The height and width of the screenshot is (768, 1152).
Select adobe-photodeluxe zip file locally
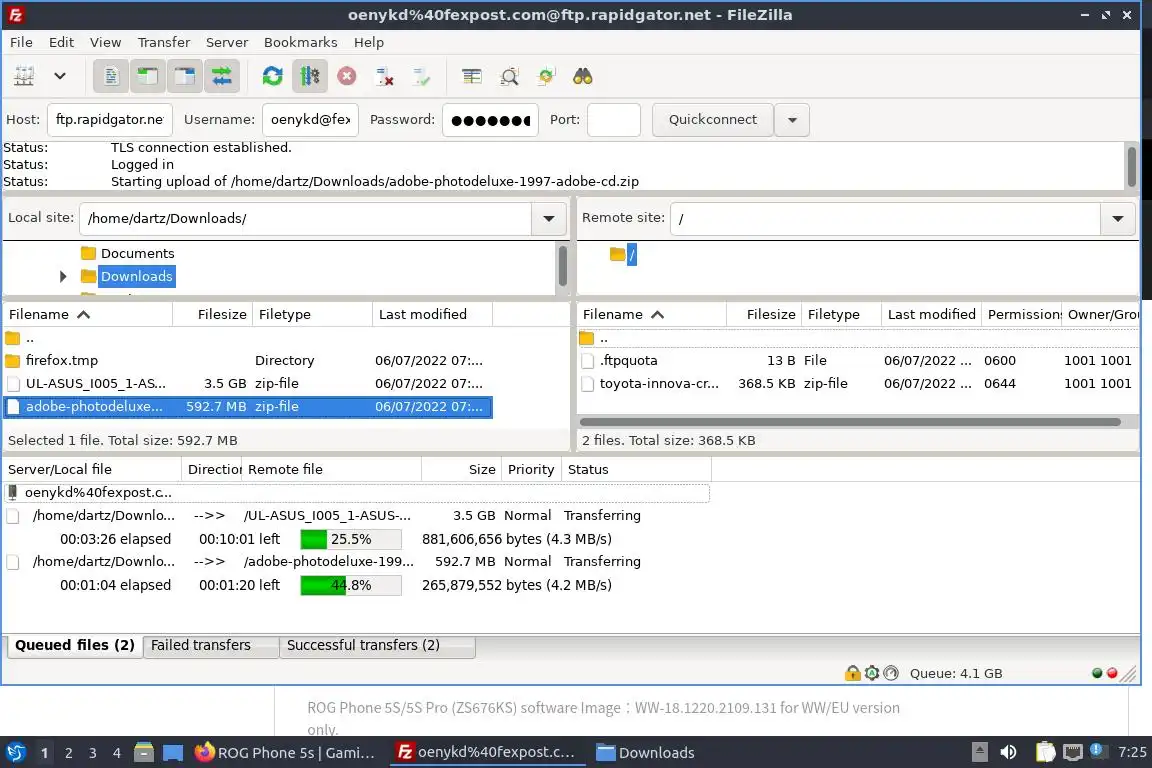pos(248,406)
